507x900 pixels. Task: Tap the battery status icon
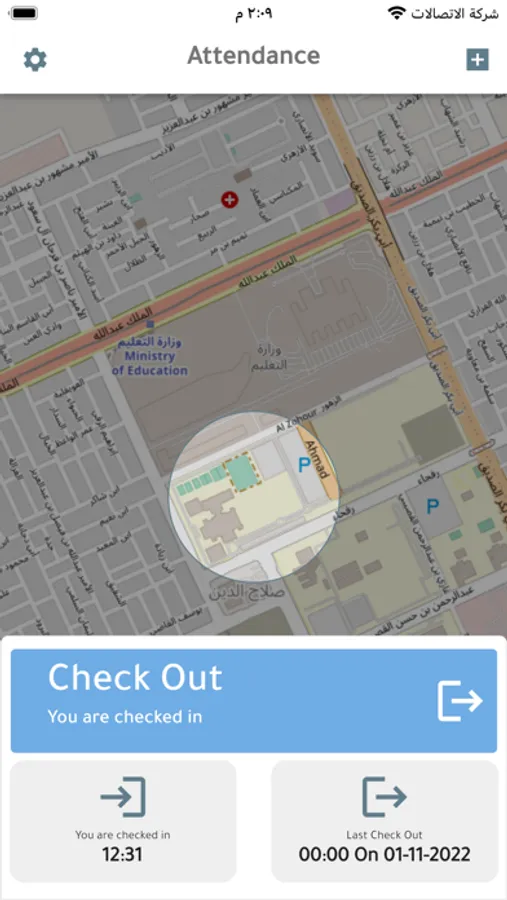[x=23, y=13]
